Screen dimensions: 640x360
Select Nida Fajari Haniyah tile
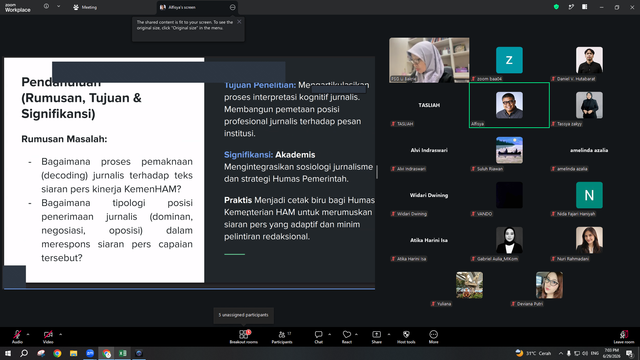(589, 195)
